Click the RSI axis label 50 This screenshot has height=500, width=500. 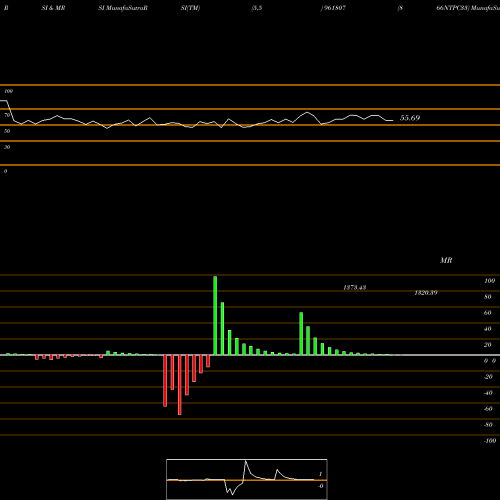click(x=7, y=131)
